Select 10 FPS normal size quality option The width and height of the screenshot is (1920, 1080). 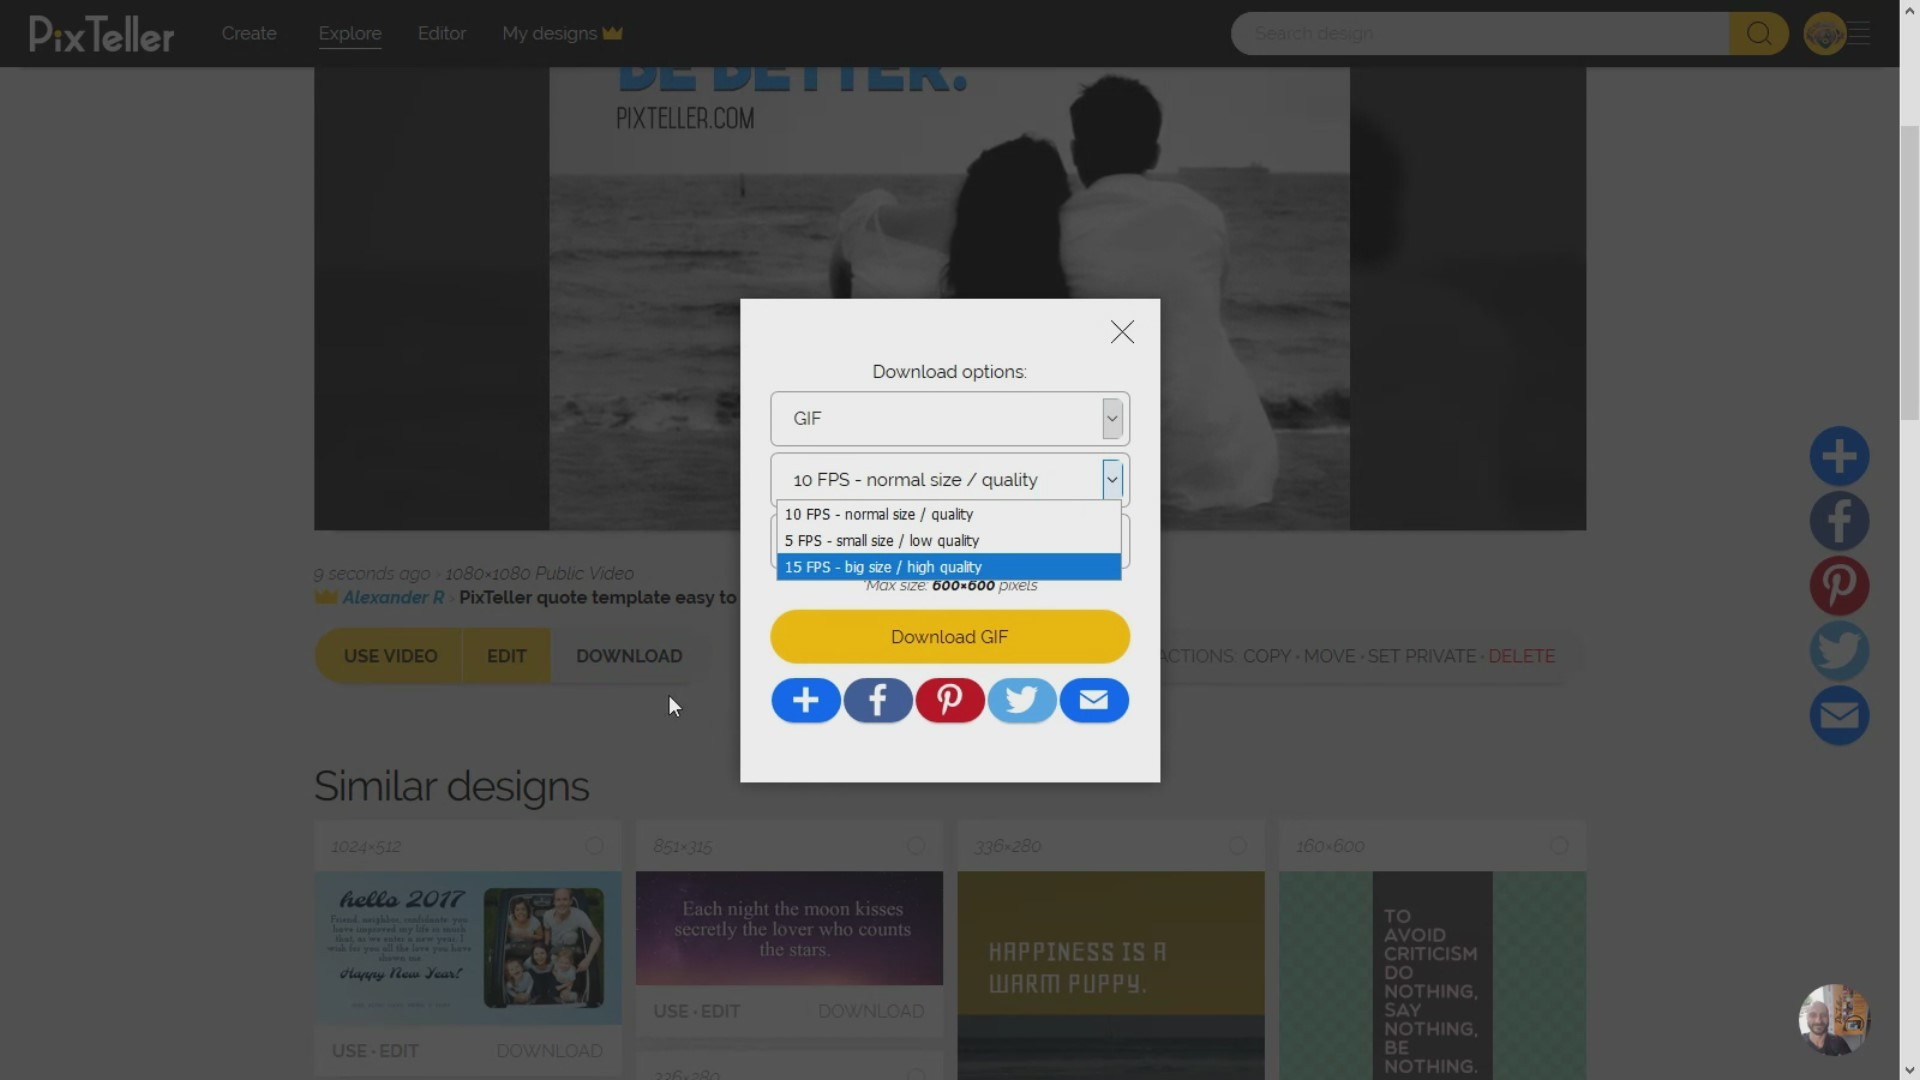947,513
